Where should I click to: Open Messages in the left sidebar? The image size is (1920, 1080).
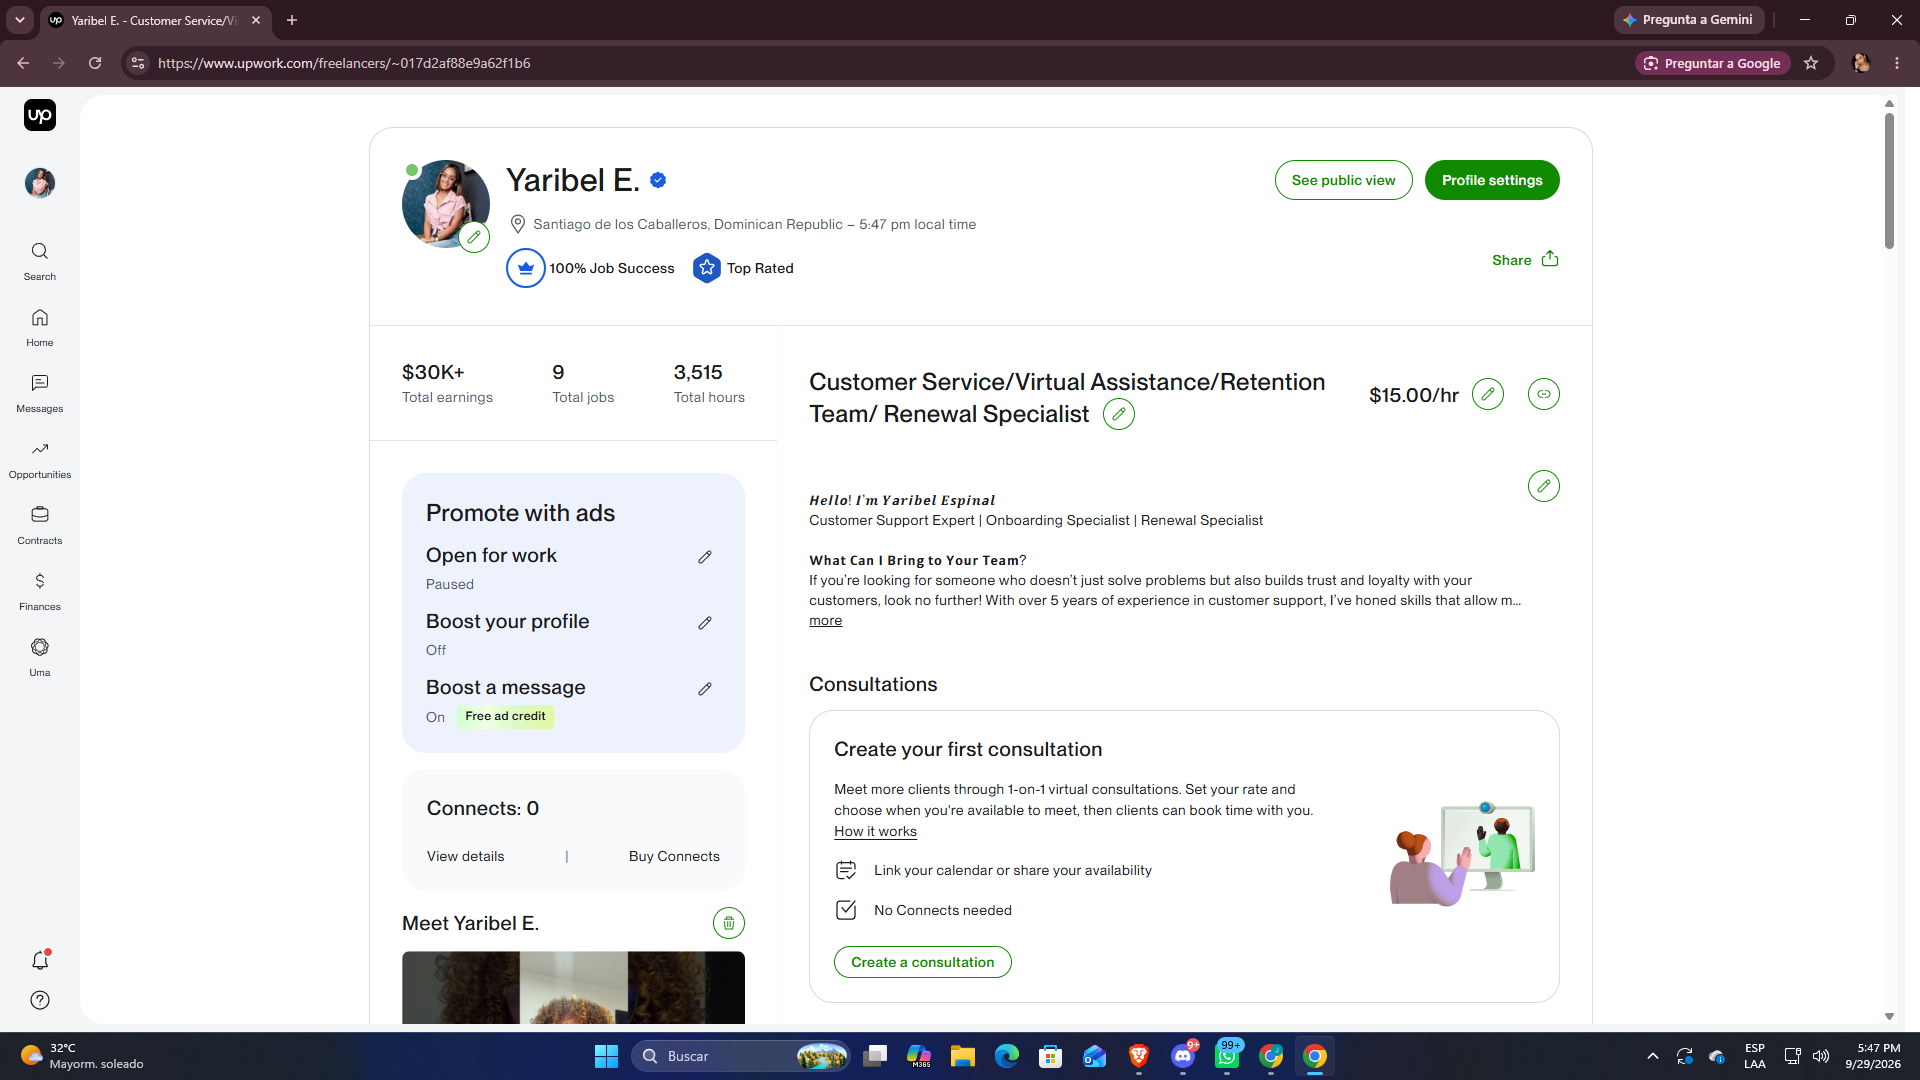[40, 394]
